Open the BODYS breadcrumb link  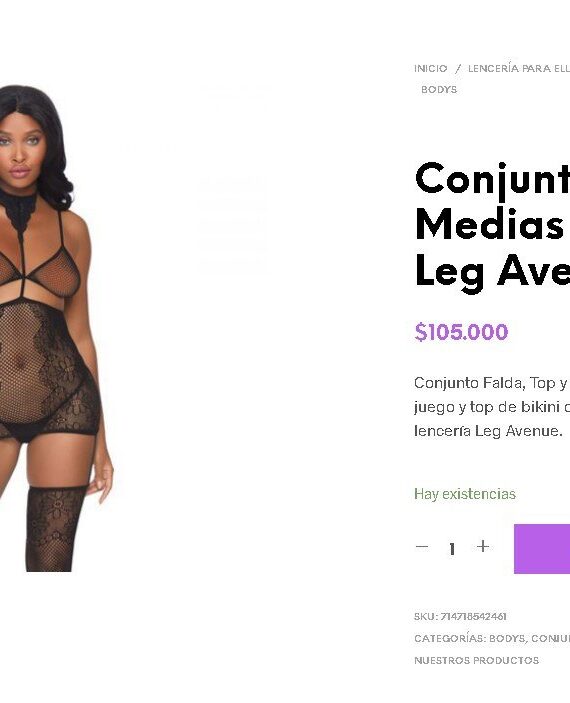click(x=439, y=90)
